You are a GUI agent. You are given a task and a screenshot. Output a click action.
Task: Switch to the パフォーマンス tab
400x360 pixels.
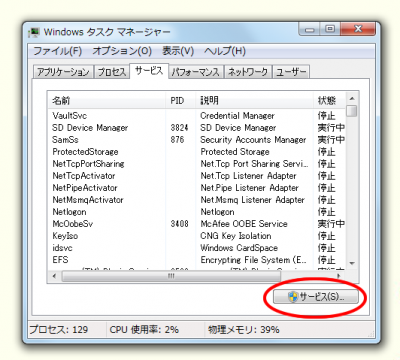[196, 72]
